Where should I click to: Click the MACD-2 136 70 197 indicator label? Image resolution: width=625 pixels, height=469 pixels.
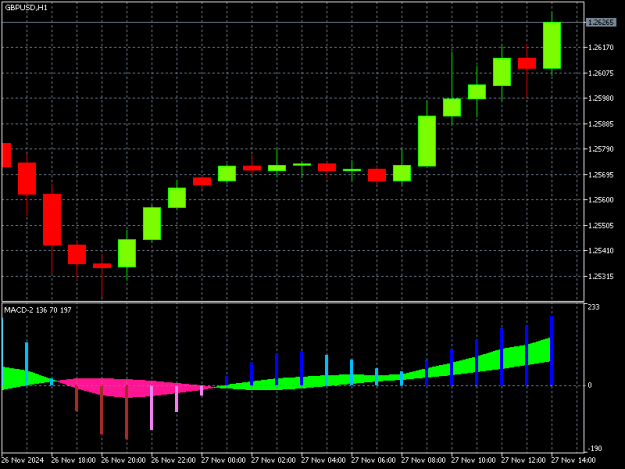click(38, 310)
